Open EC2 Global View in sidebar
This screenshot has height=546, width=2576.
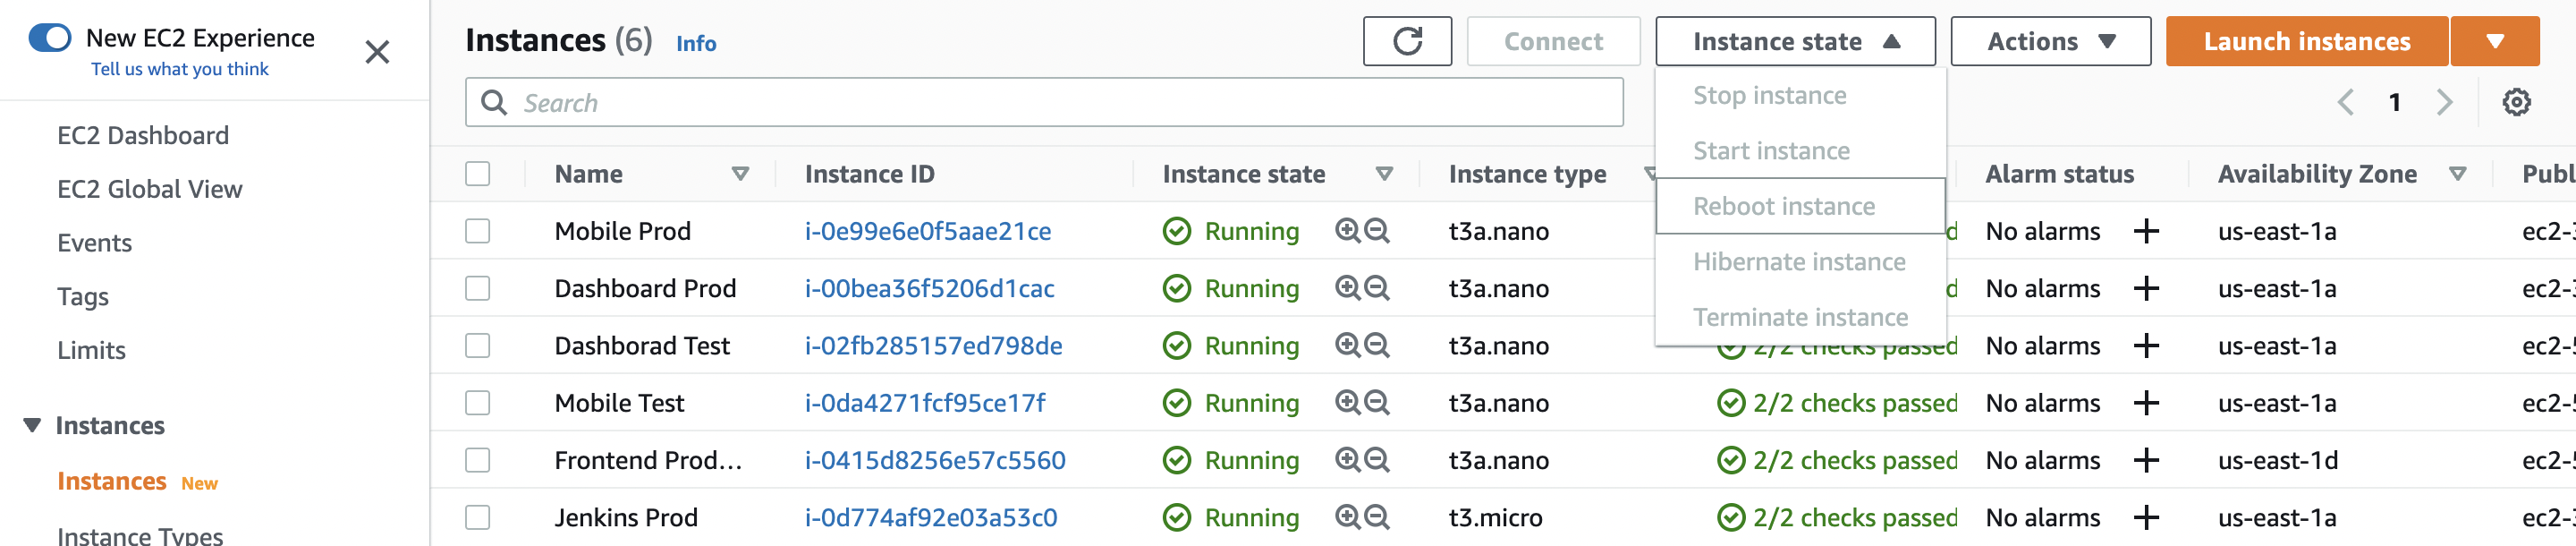(x=150, y=189)
